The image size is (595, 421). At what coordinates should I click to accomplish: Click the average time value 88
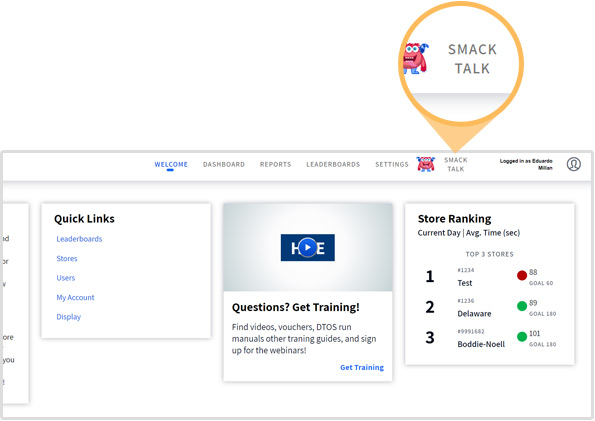pos(533,272)
